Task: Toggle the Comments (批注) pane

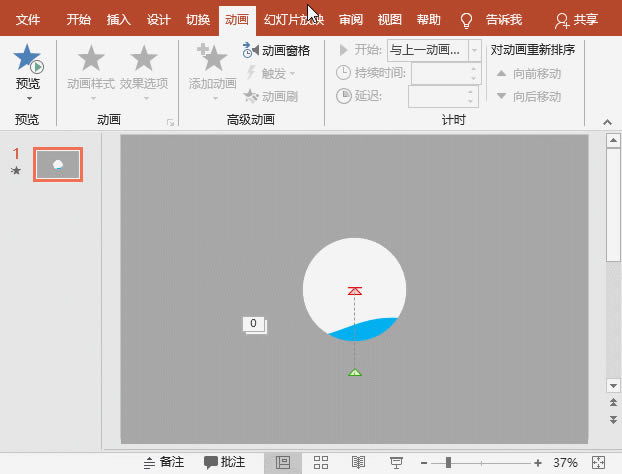Action: (x=225, y=462)
